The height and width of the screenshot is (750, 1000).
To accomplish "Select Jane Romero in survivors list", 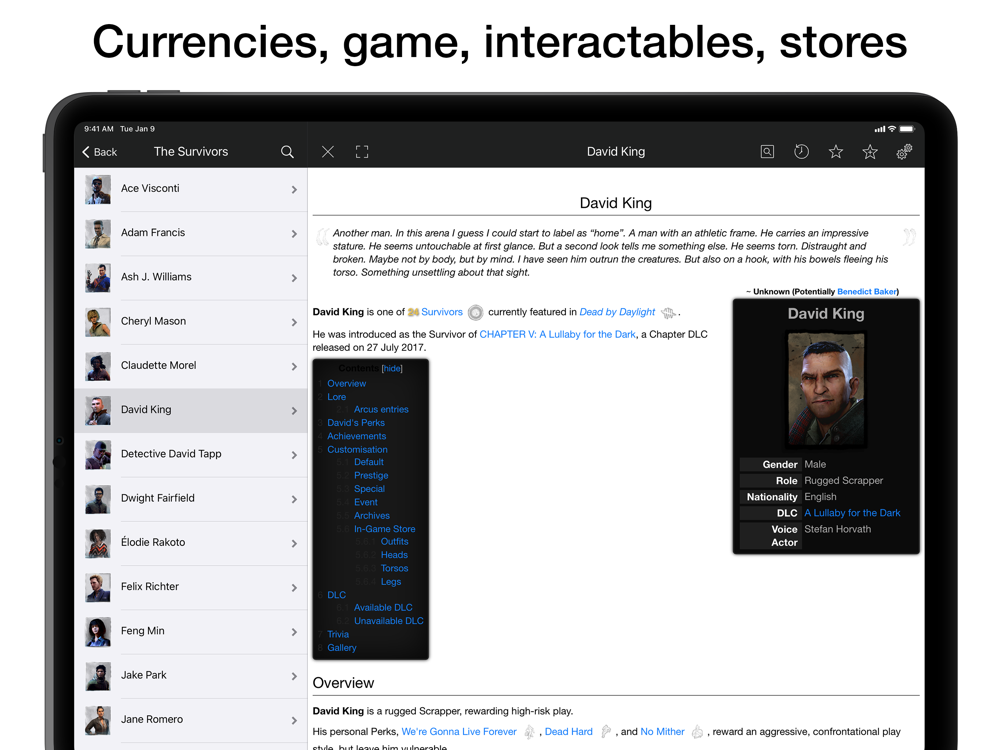I will click(x=191, y=720).
